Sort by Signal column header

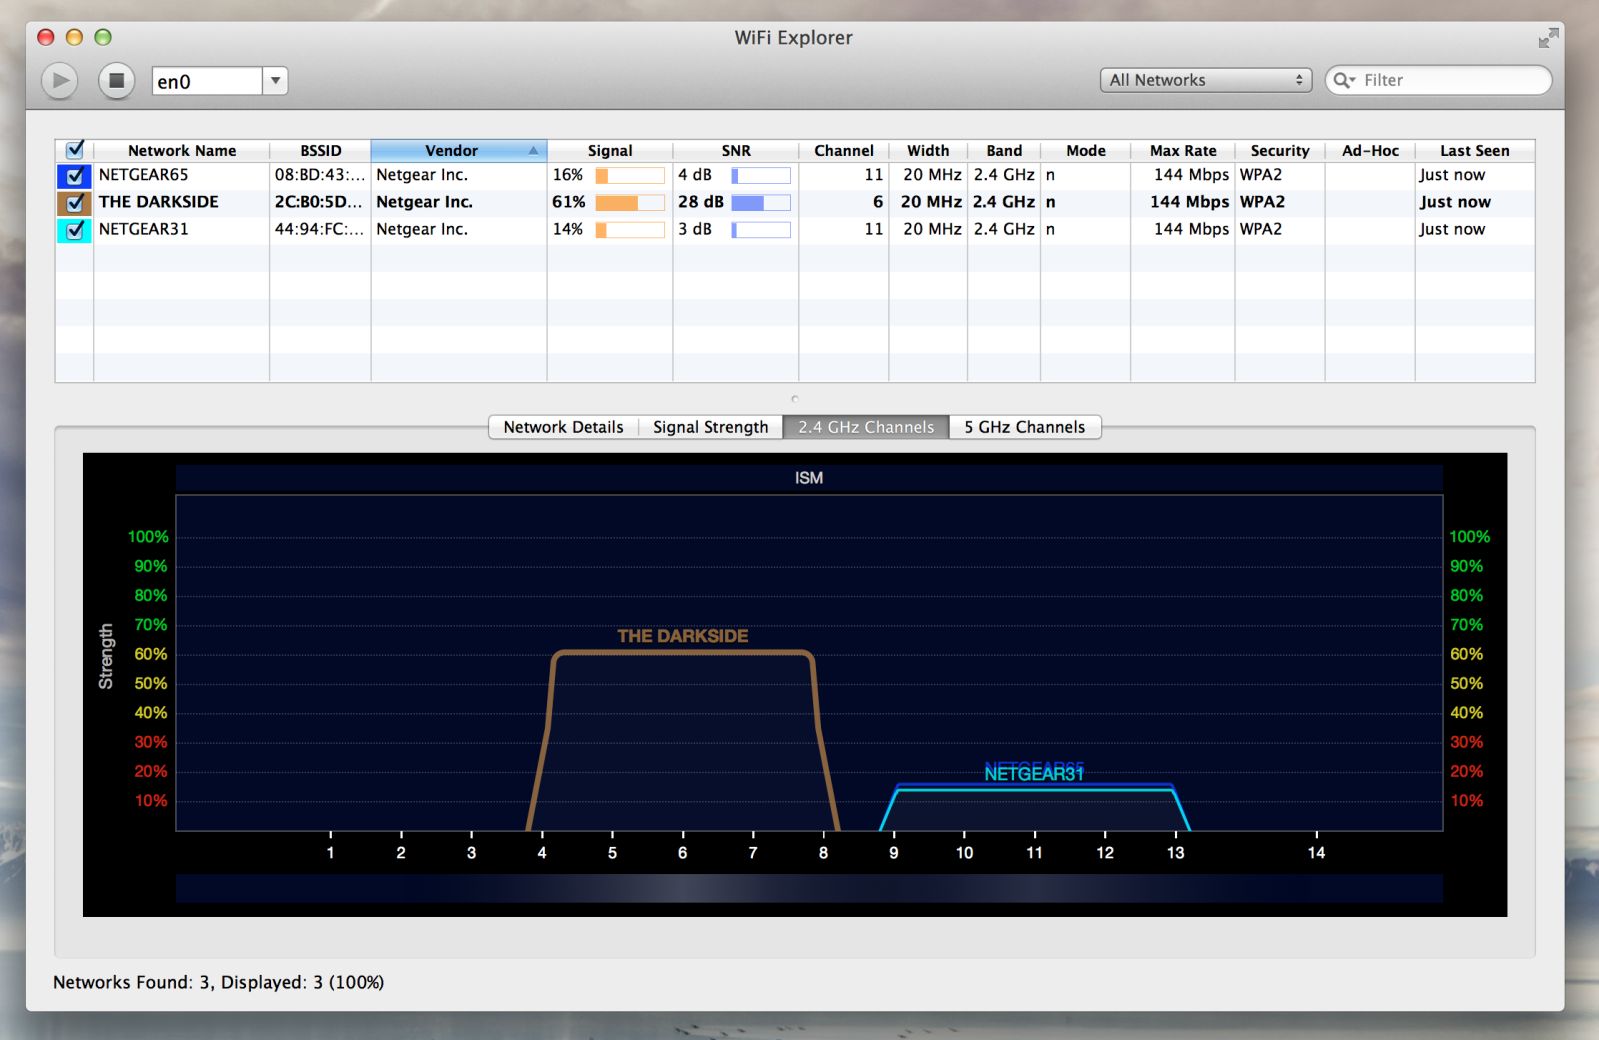[x=610, y=151]
